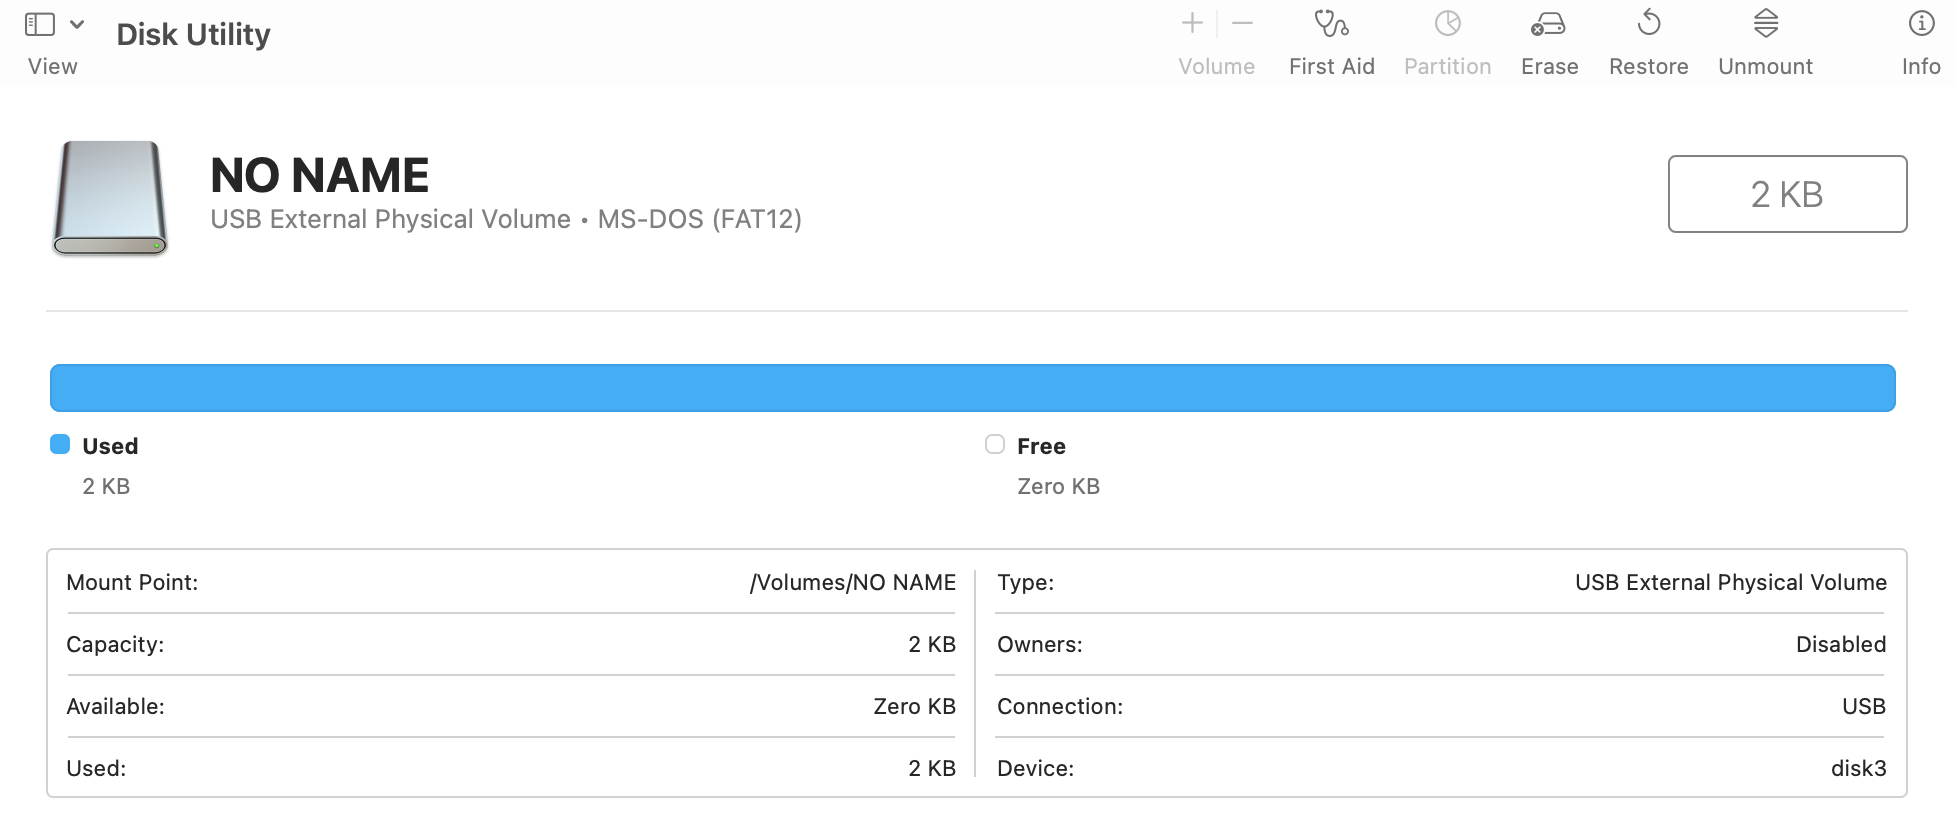Click the 2 KB capacity box
The width and height of the screenshot is (1956, 822).
click(x=1787, y=194)
